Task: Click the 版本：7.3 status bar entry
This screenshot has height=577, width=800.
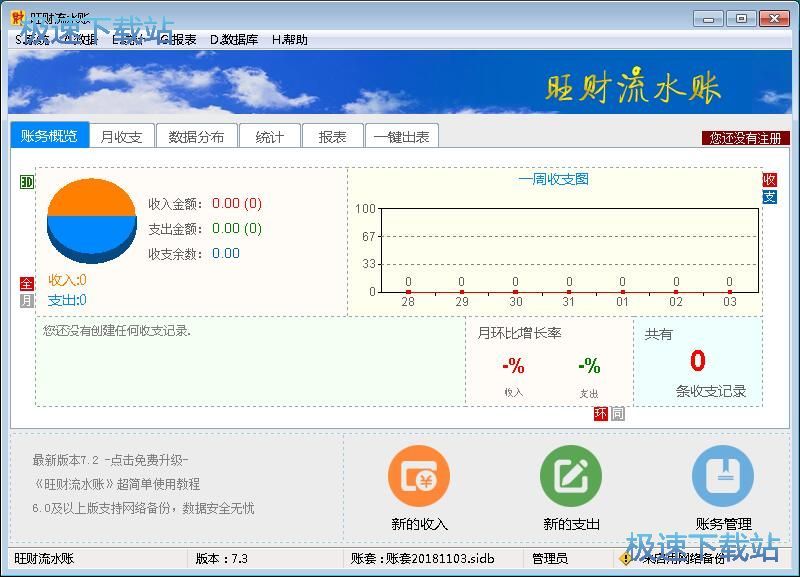Action: tap(221, 559)
